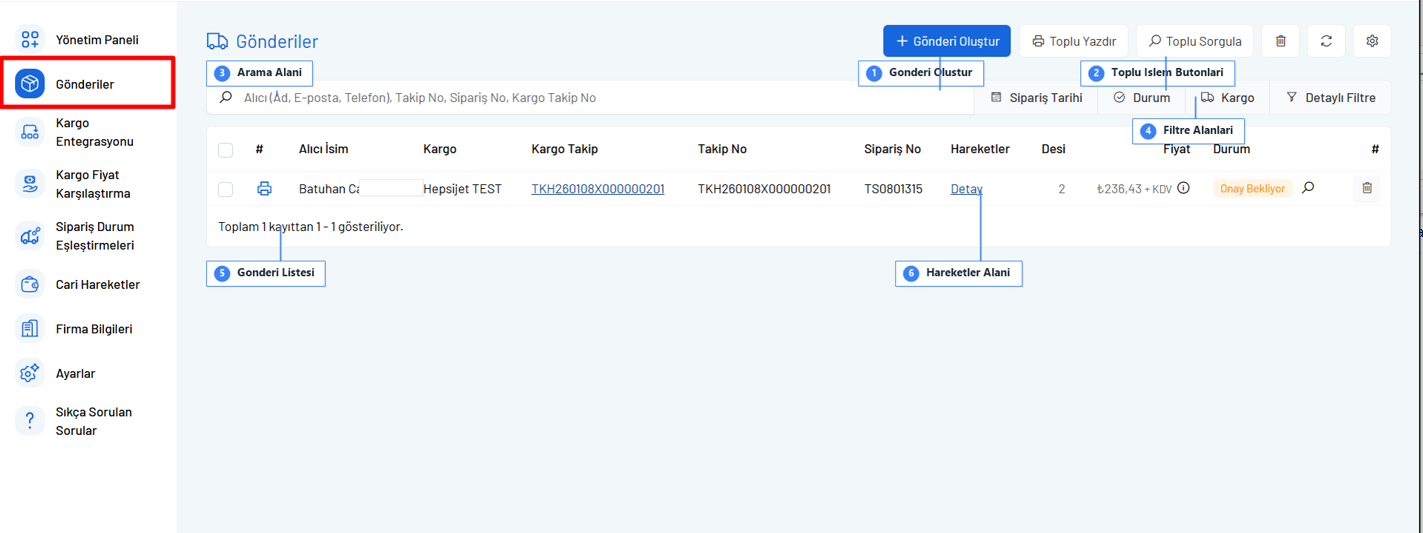
Task: Click the printer icon in shipment row
Action: [x=264, y=188]
